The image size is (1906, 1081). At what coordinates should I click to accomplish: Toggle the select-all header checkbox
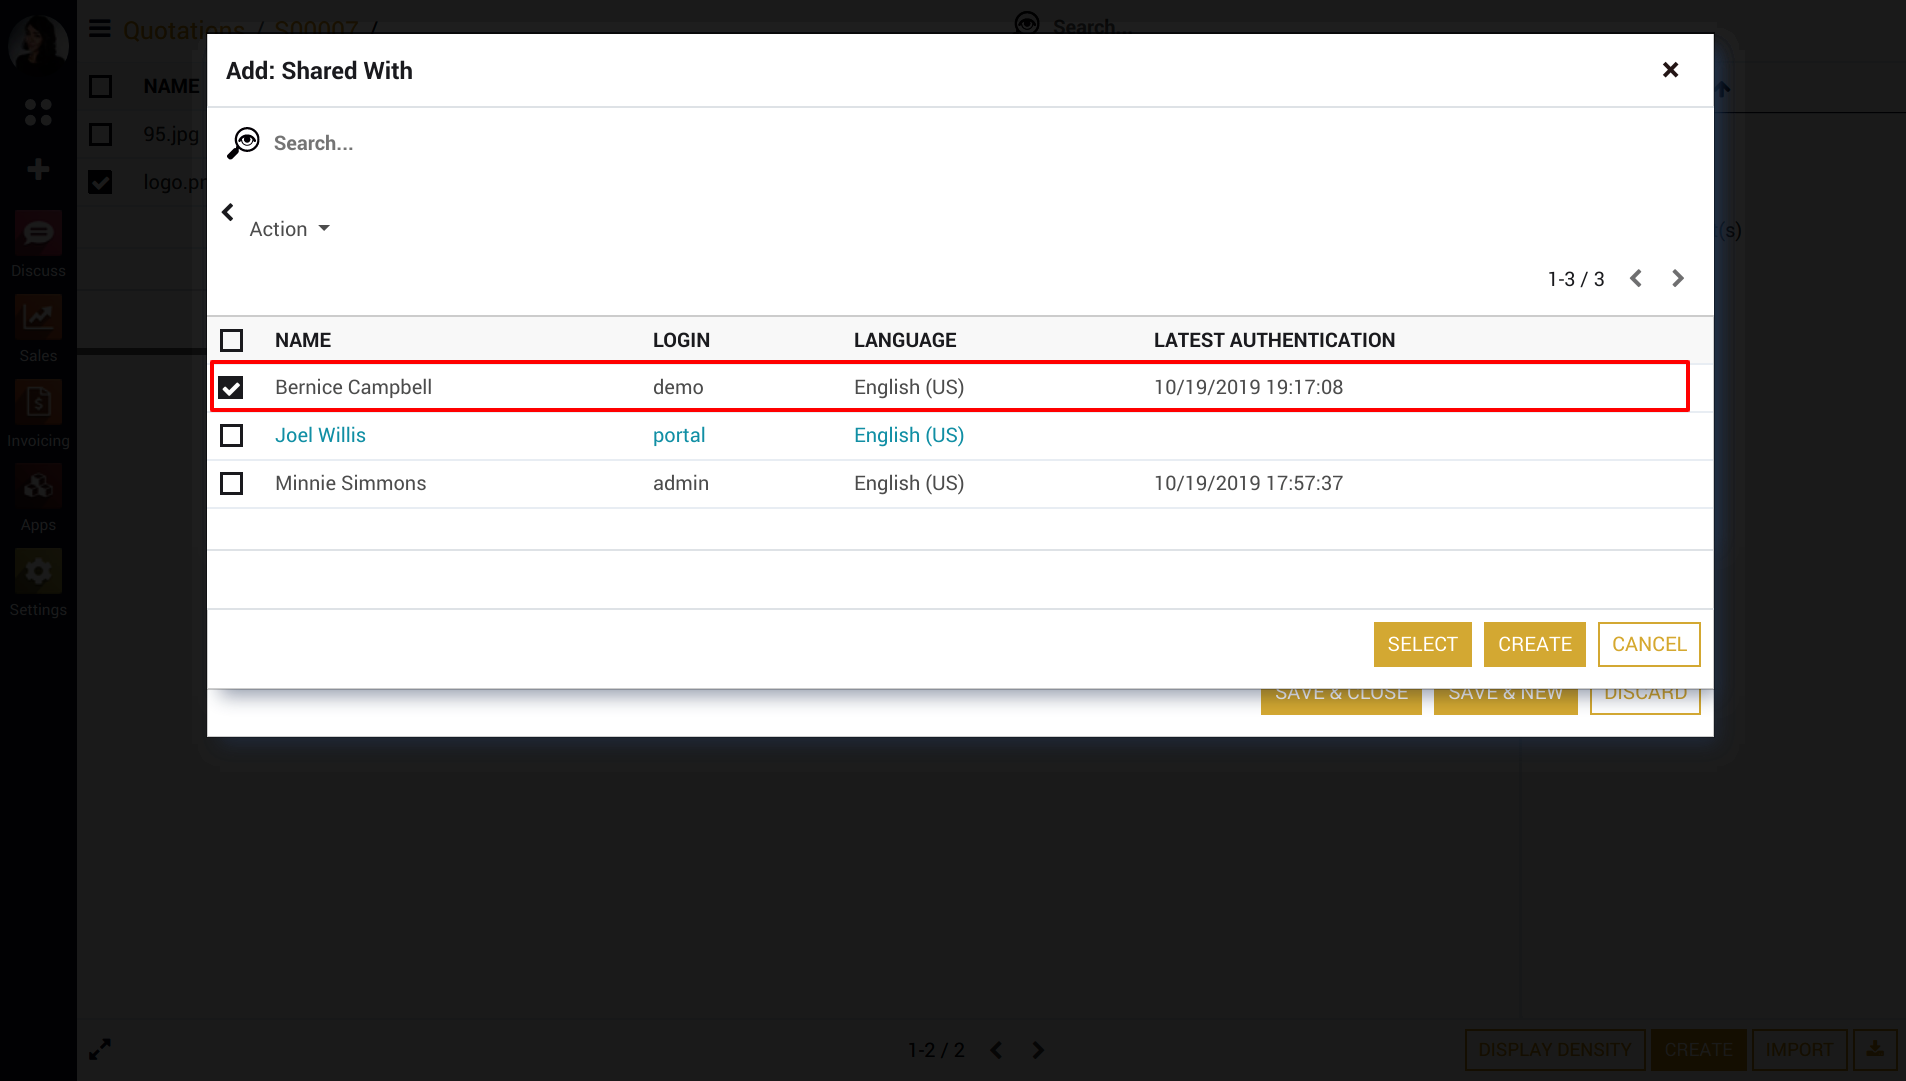[231, 341]
